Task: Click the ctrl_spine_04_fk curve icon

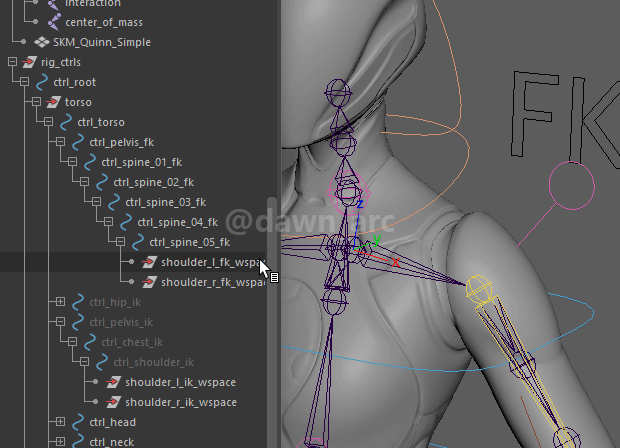Action: 126,222
